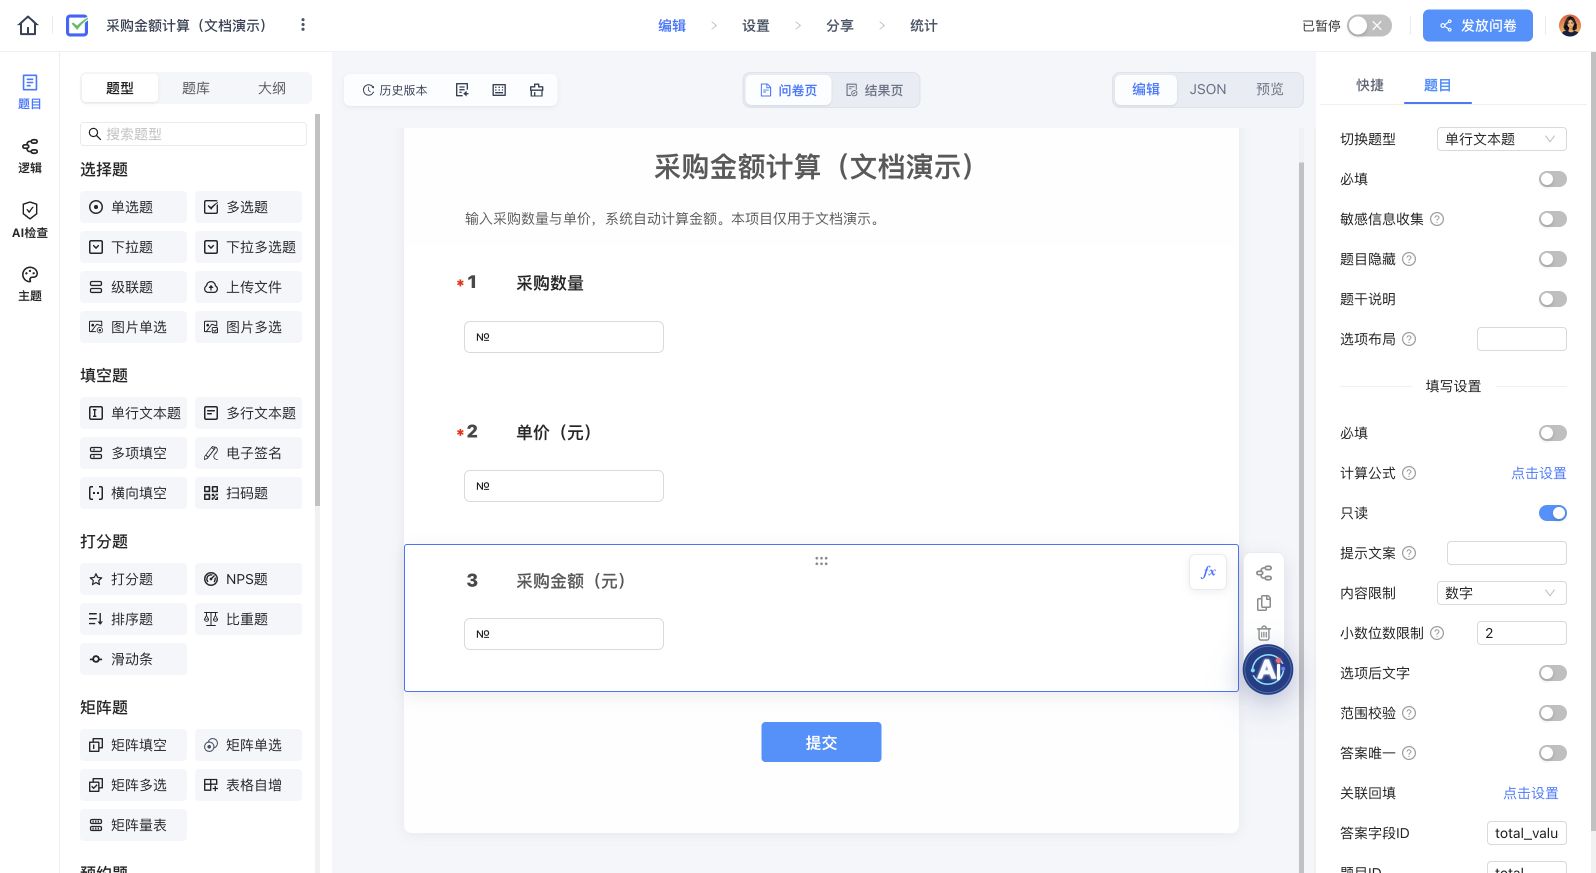Switch to 大纲 tab
1596x873 pixels.
[272, 88]
